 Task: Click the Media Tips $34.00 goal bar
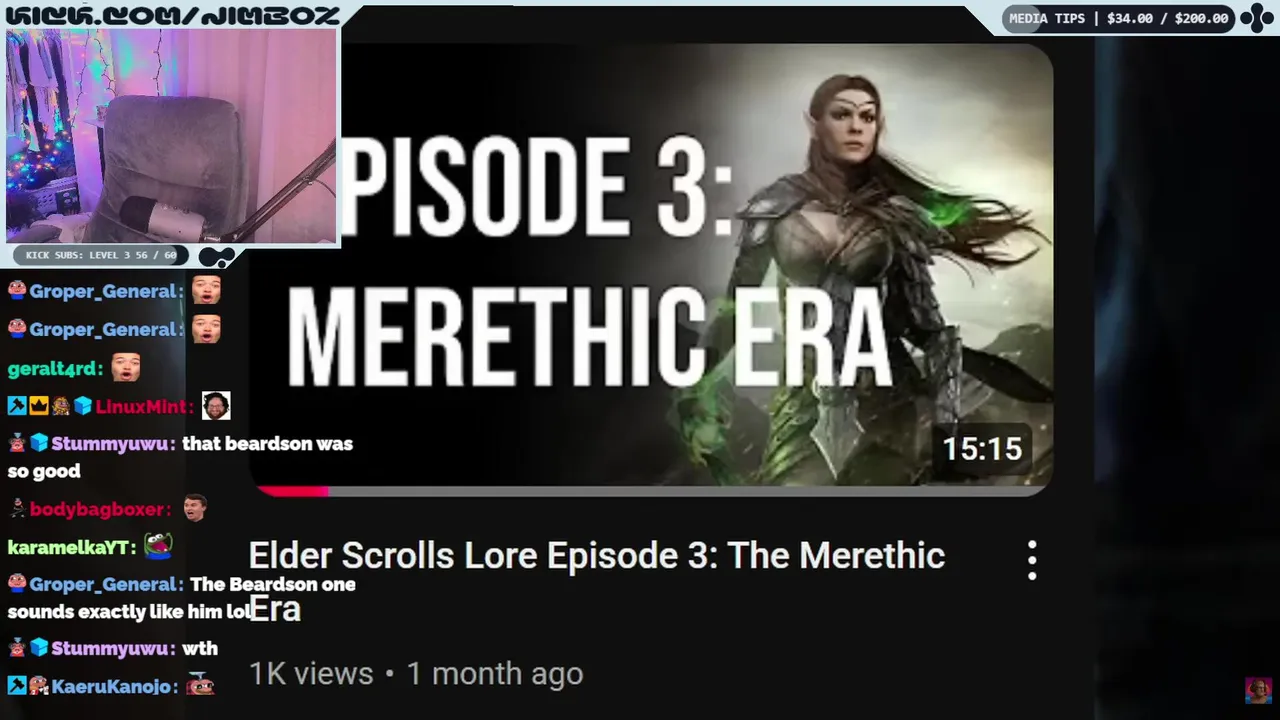click(1119, 18)
